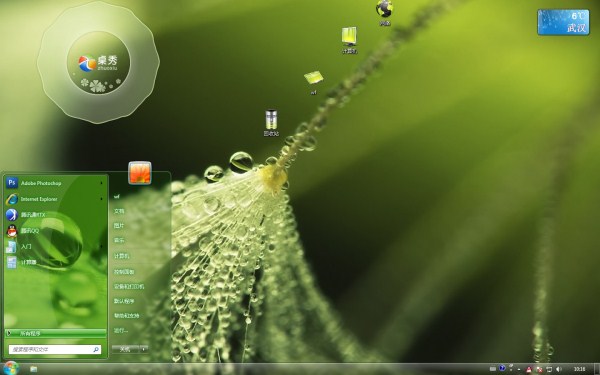Expand the Adobe Photoshop jump list arrow
This screenshot has height=375, width=600.
click(101, 183)
